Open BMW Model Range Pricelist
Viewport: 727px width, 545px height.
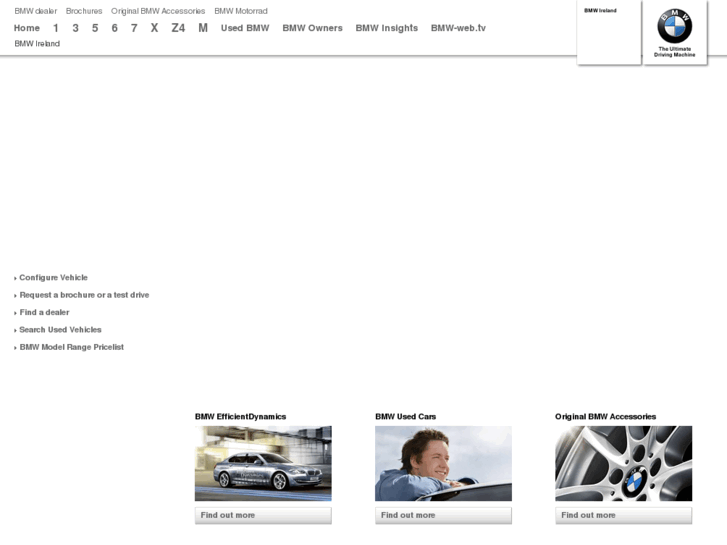pos(71,347)
